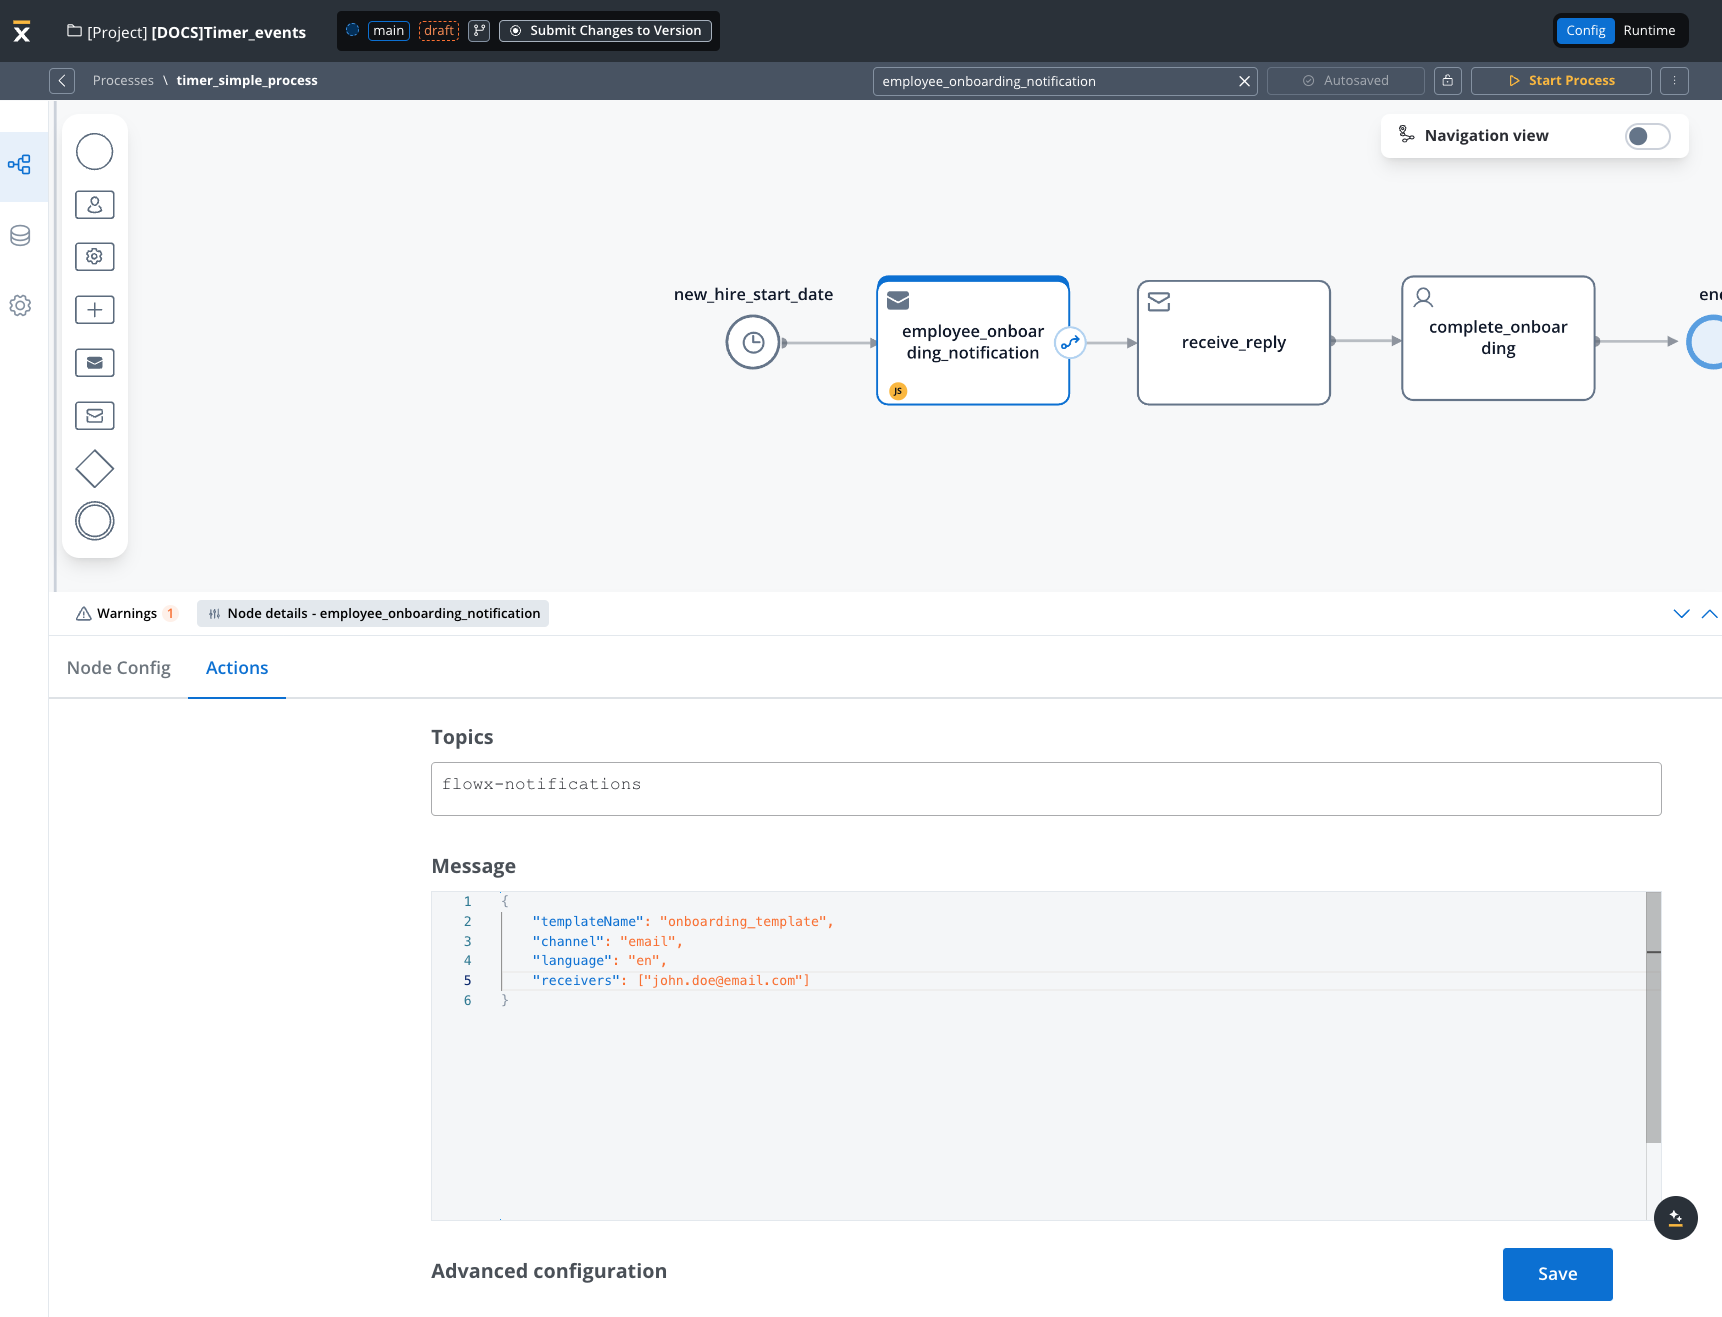Choose the plus subprocess node in palette
Image resolution: width=1722 pixels, height=1317 pixels.
coord(95,310)
